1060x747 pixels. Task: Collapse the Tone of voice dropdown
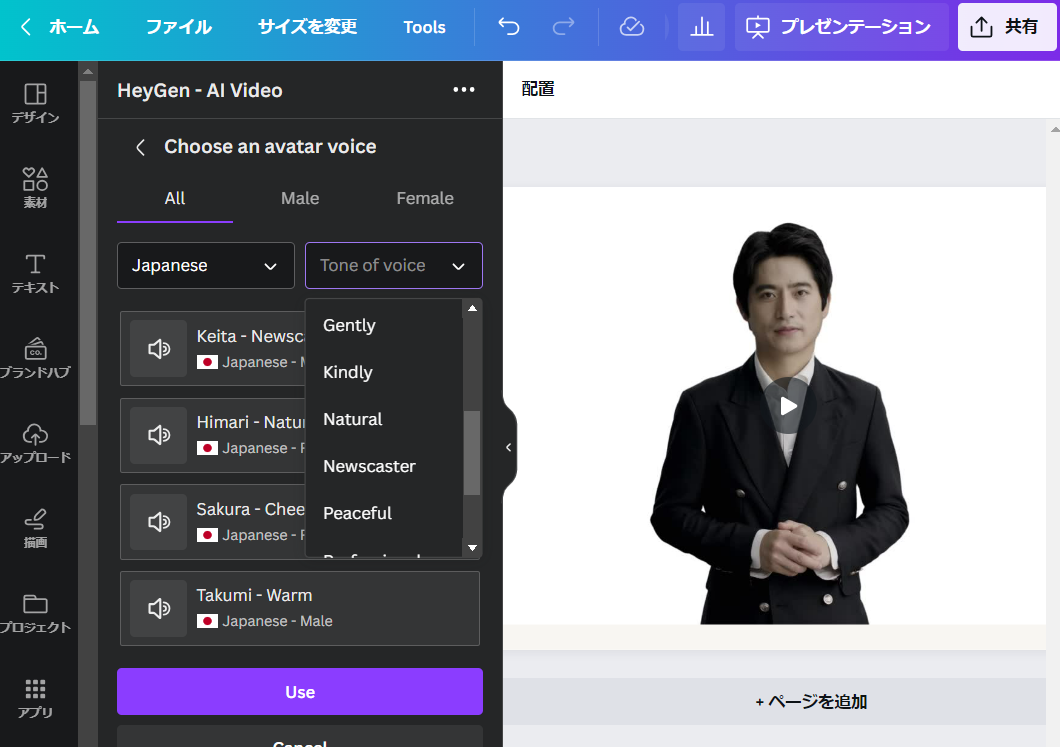pos(393,266)
